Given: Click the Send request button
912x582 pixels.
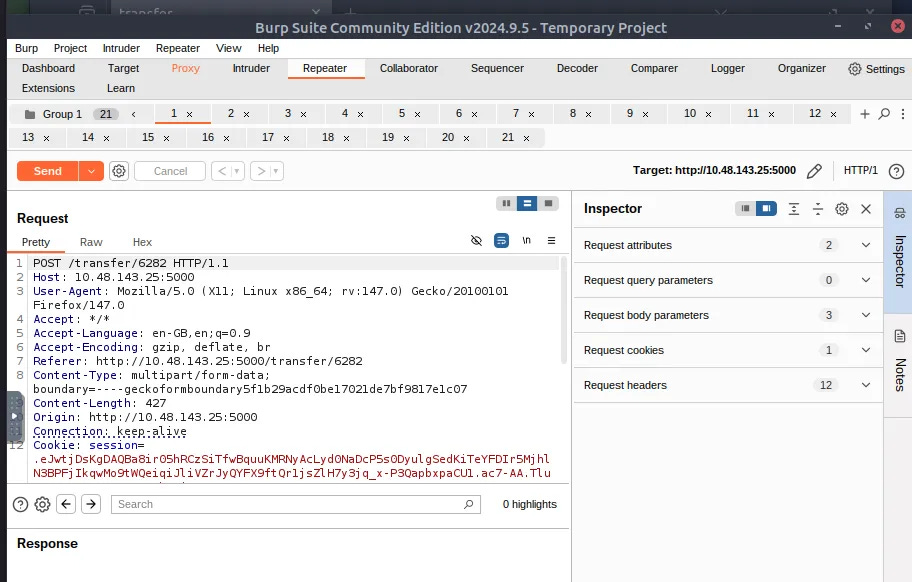Looking at the screenshot, I should pos(48,171).
